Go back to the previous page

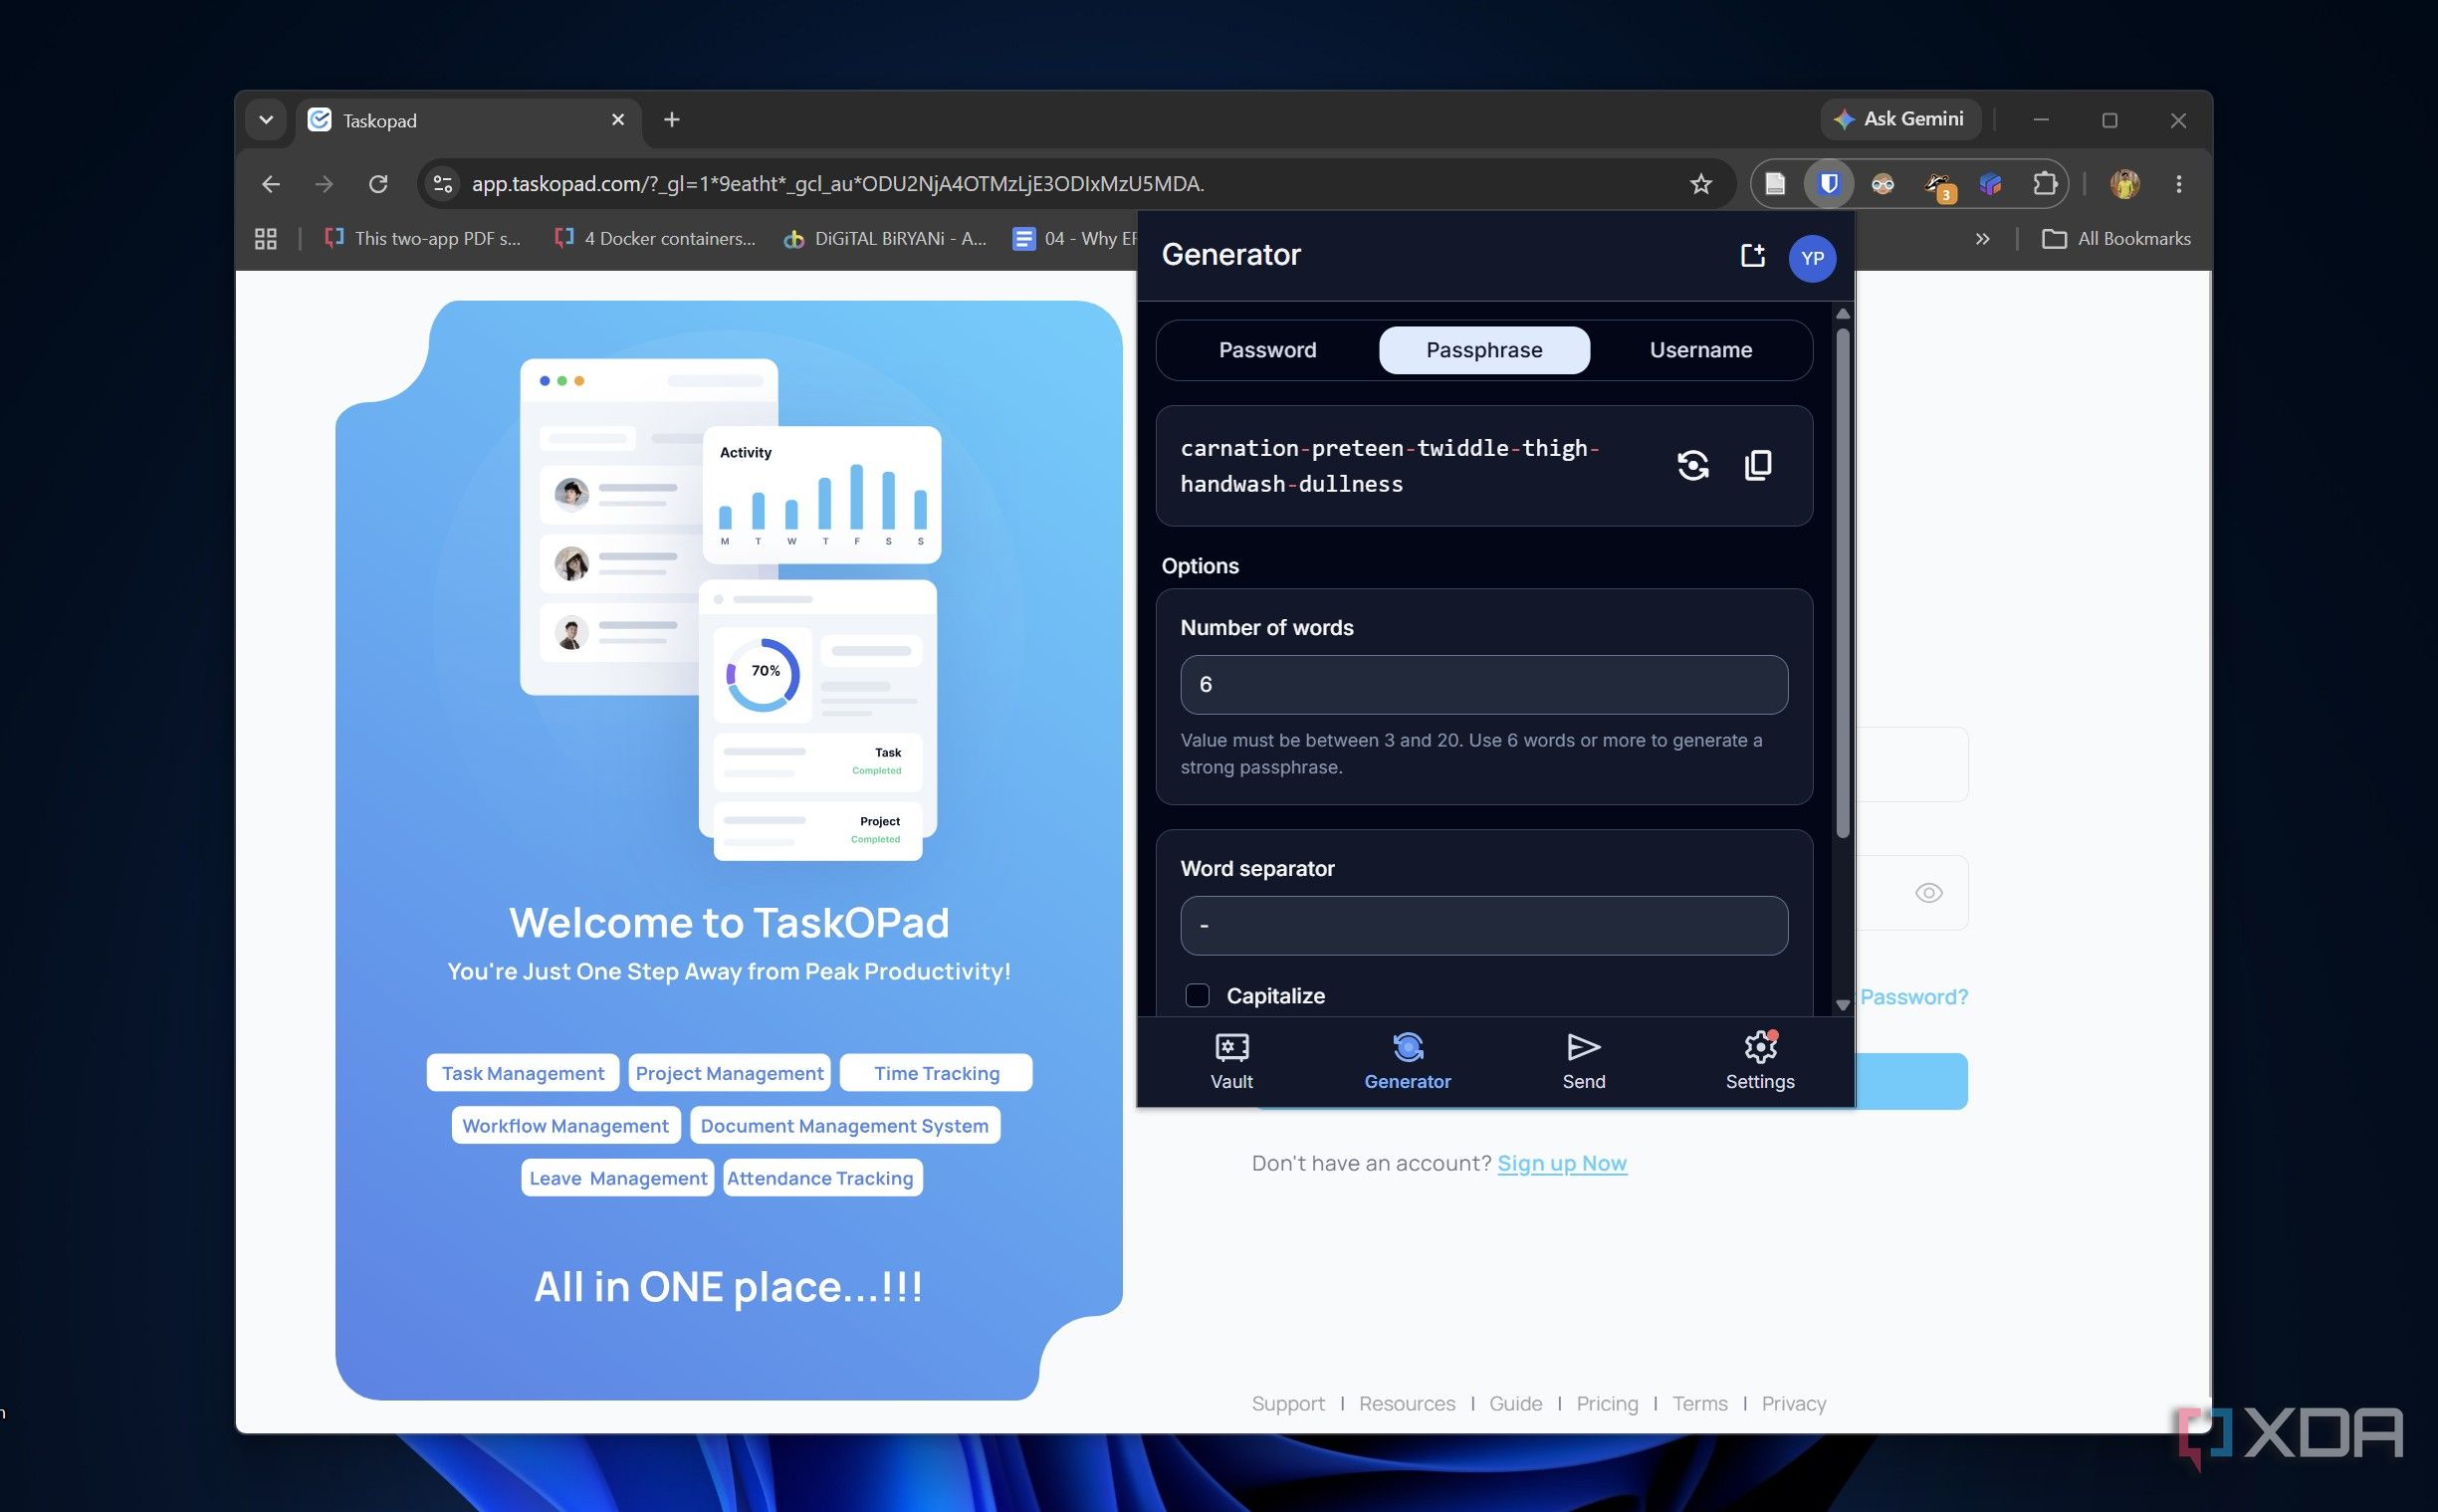271,184
